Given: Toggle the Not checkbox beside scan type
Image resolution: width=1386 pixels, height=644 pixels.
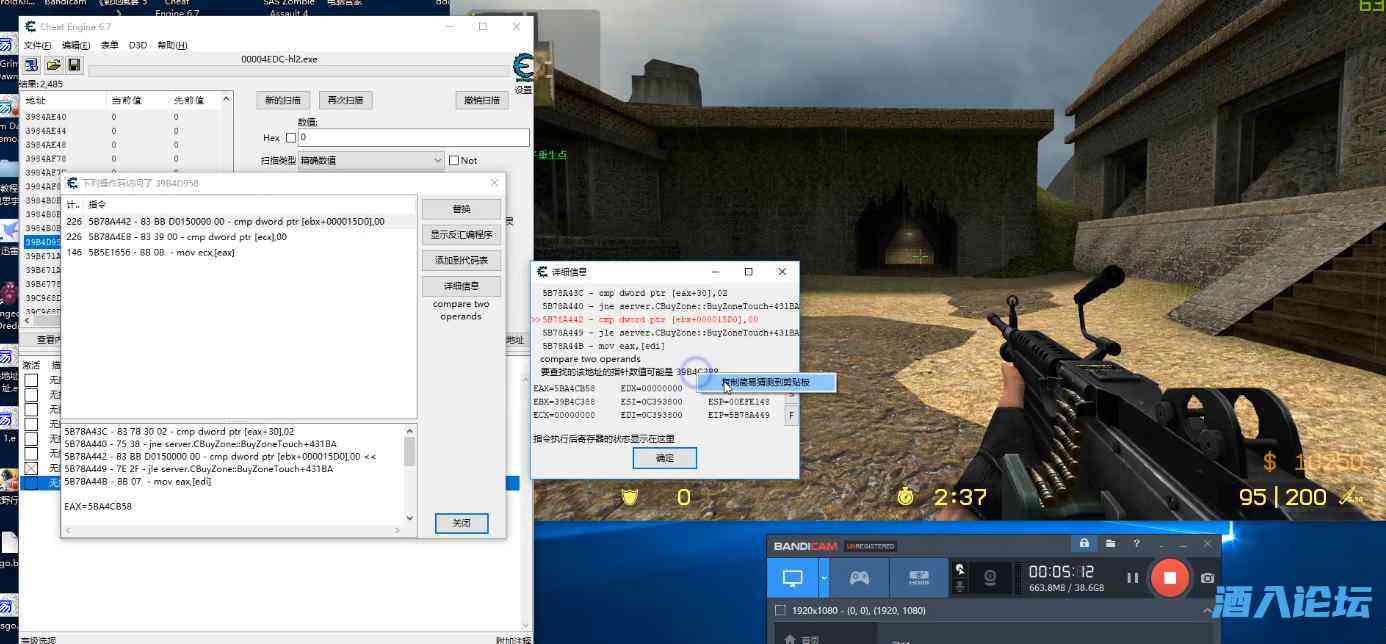Looking at the screenshot, I should (454, 160).
